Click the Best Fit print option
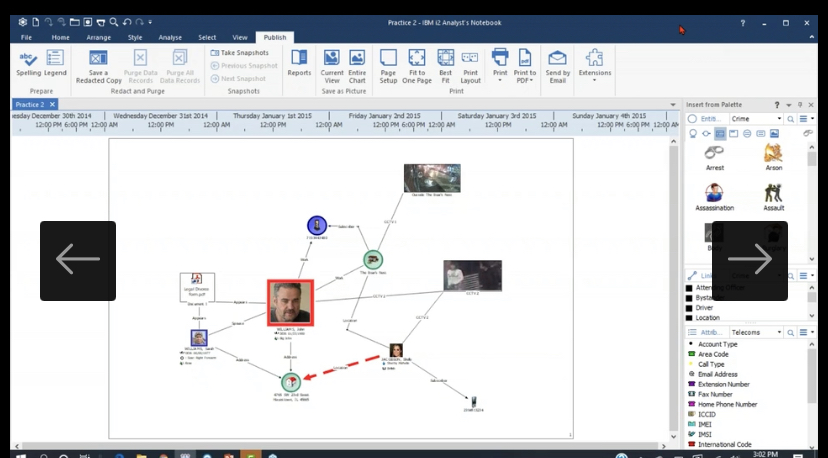Screen dimensions: 828x458 pyautogui.click(x=446, y=67)
